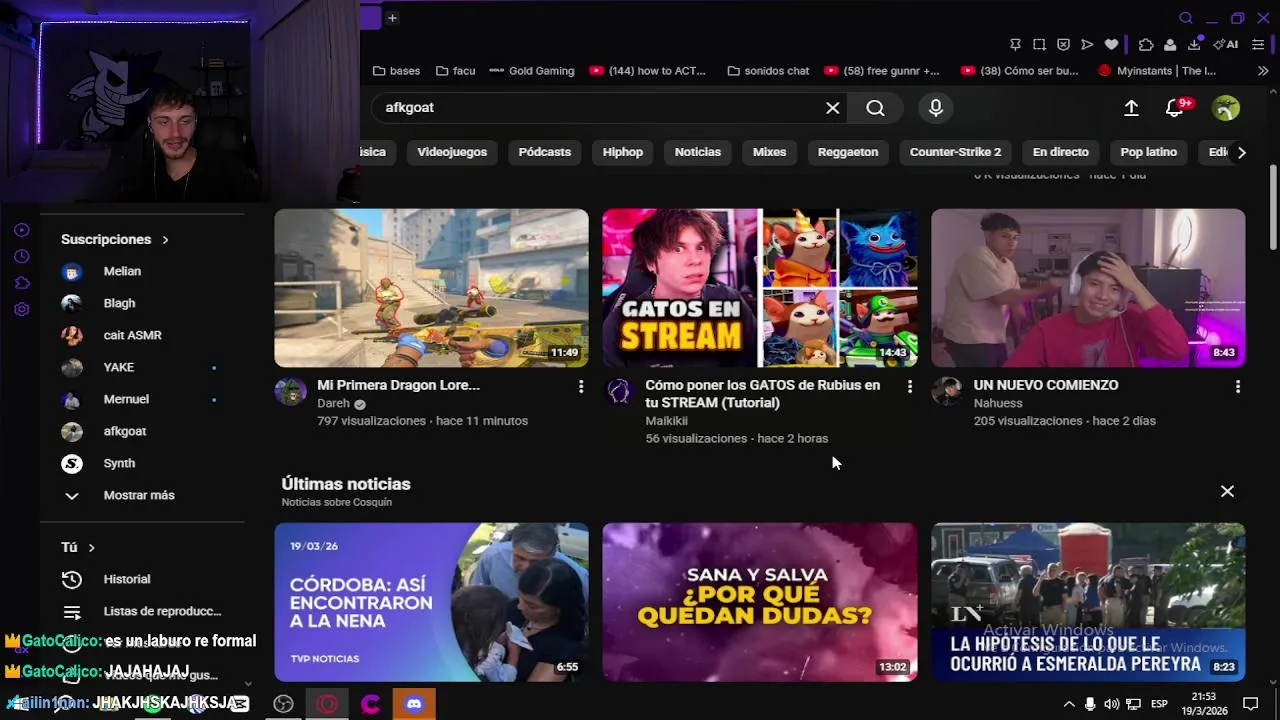Open browser tab search magnifier
The image size is (1280, 720).
click(1186, 18)
